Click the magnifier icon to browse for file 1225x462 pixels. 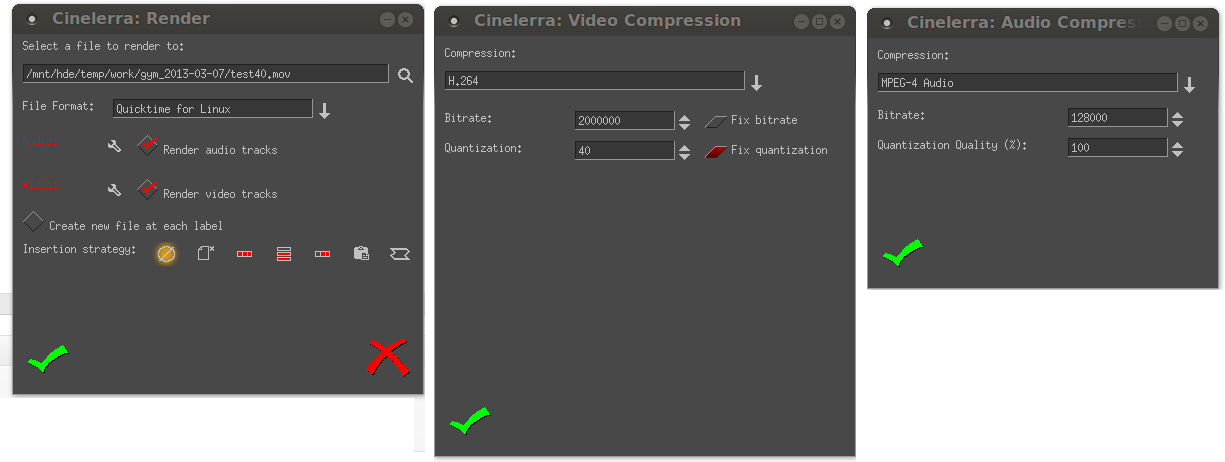pos(405,75)
